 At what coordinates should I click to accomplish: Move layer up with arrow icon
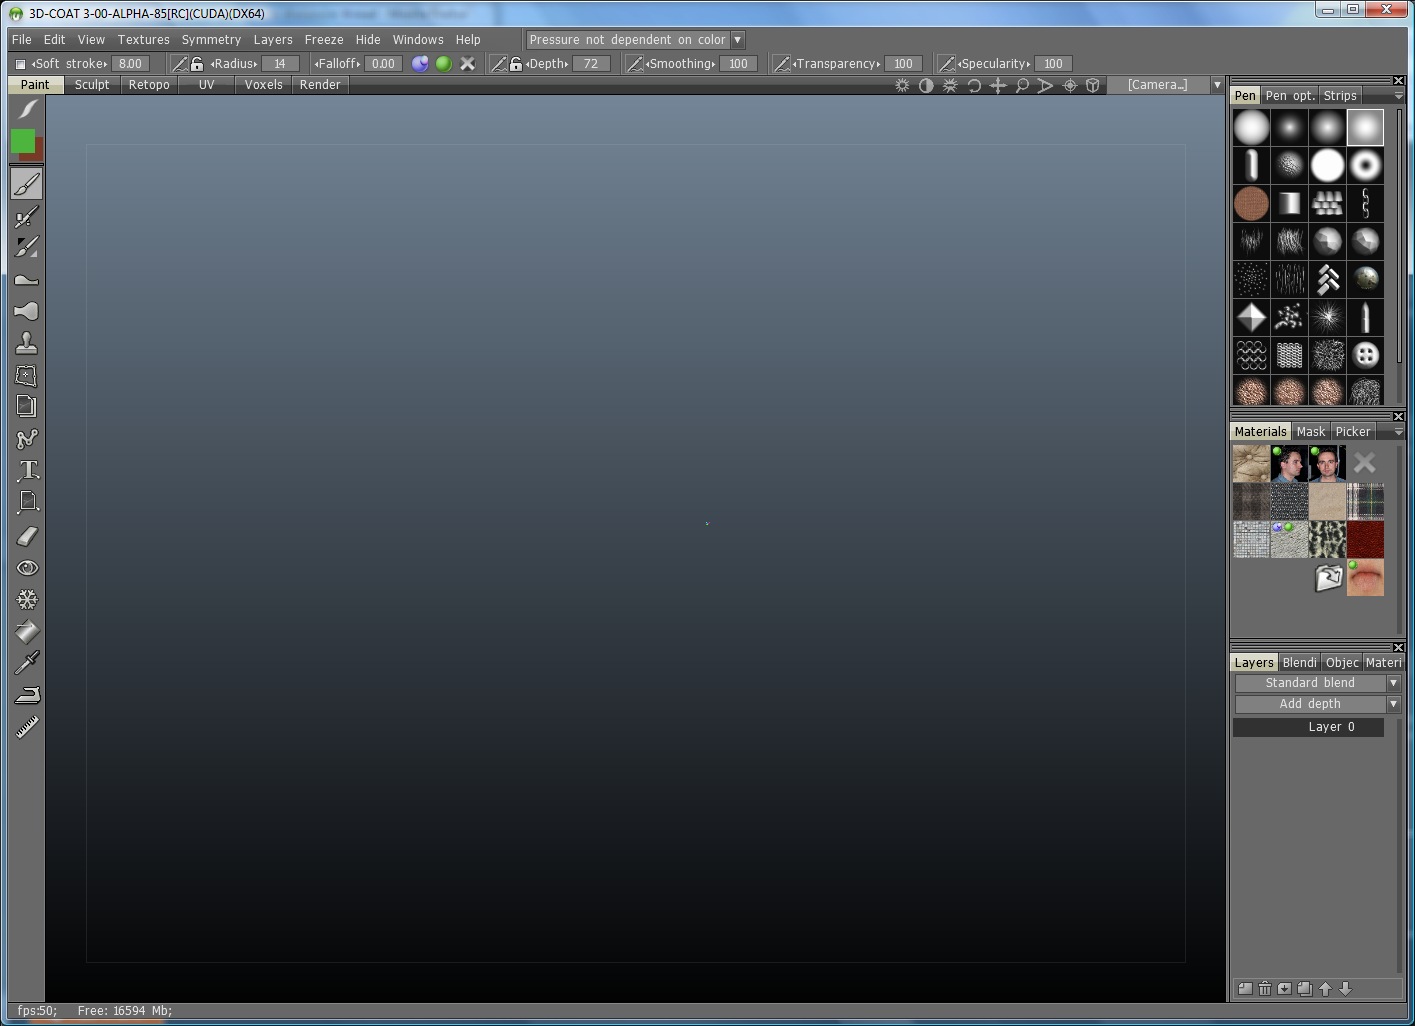pyautogui.click(x=1325, y=989)
